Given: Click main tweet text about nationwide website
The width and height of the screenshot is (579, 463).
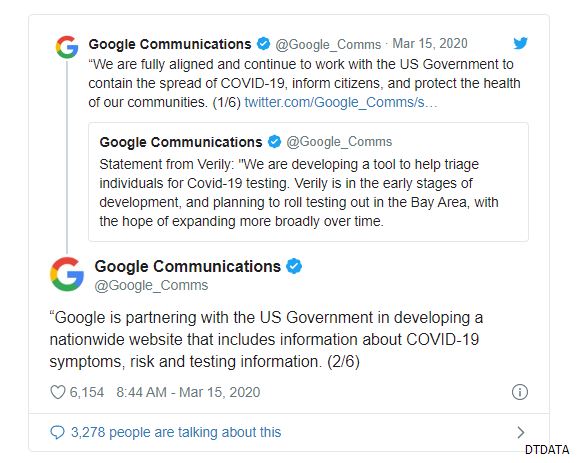Looking at the screenshot, I should tap(266, 339).
